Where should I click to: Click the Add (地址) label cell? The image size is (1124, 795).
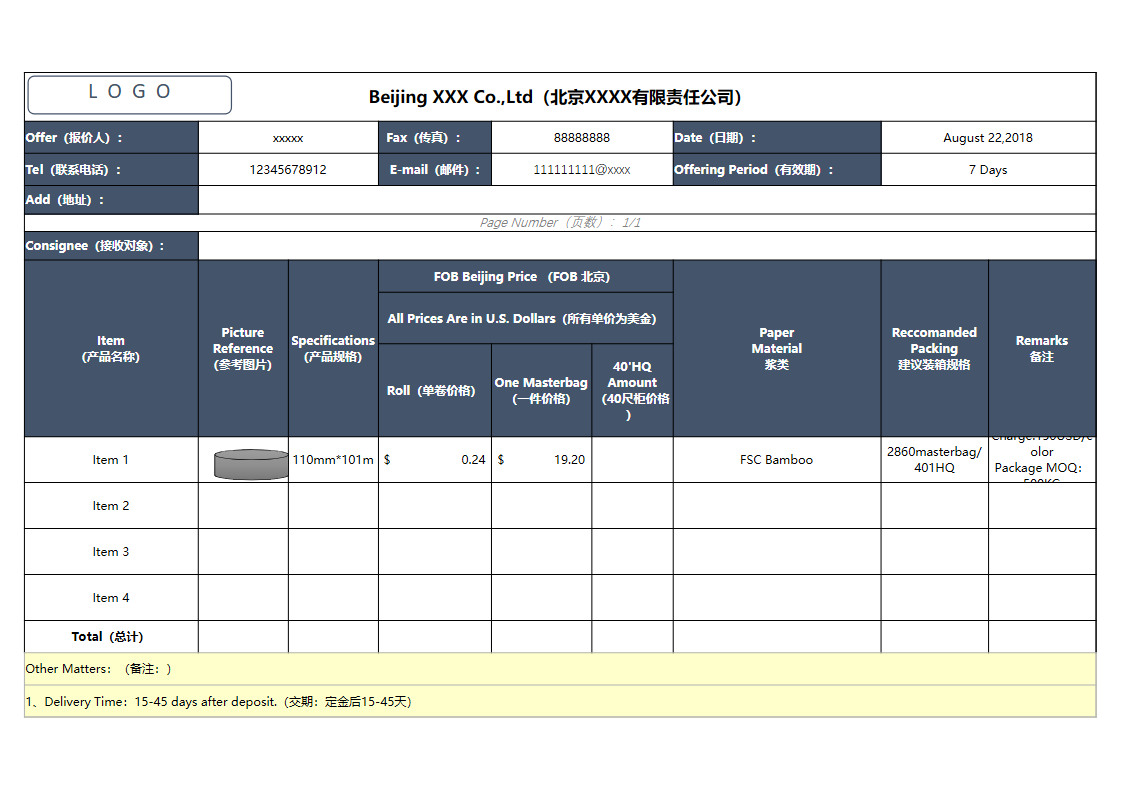coord(111,200)
